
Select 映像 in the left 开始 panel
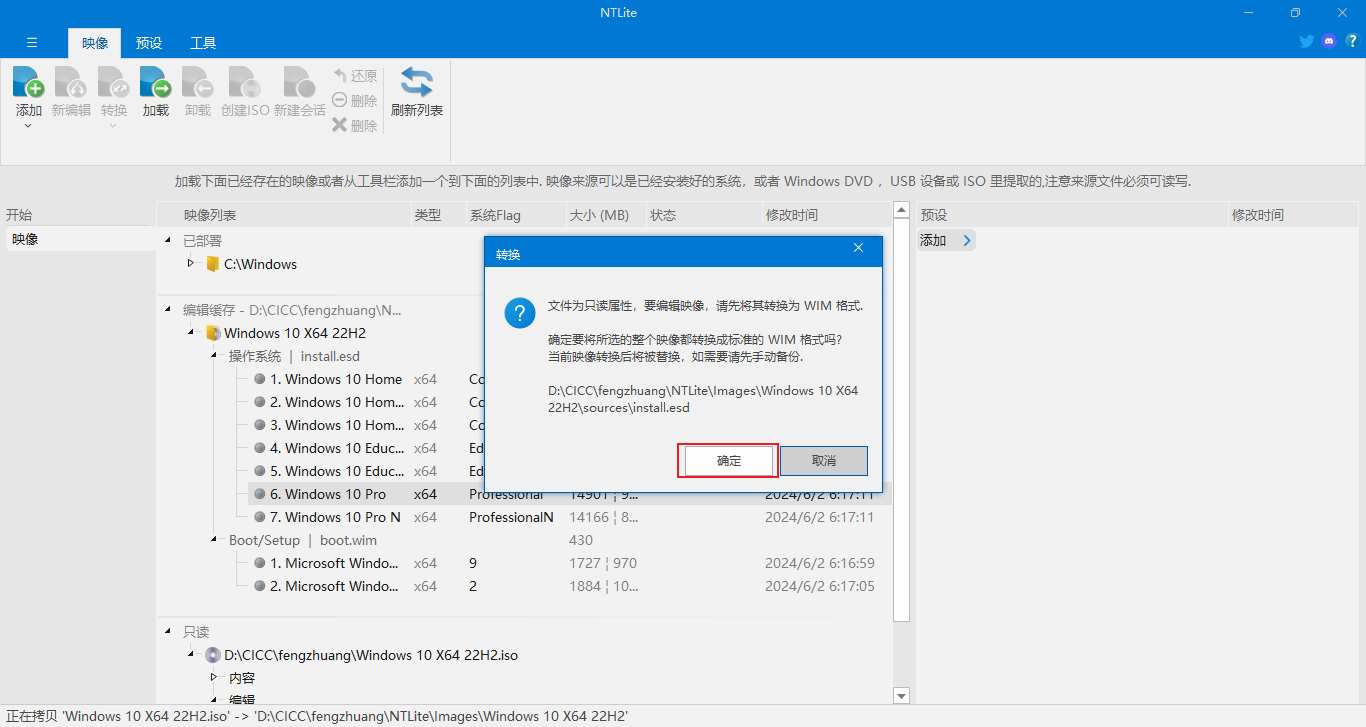pyautogui.click(x=80, y=239)
